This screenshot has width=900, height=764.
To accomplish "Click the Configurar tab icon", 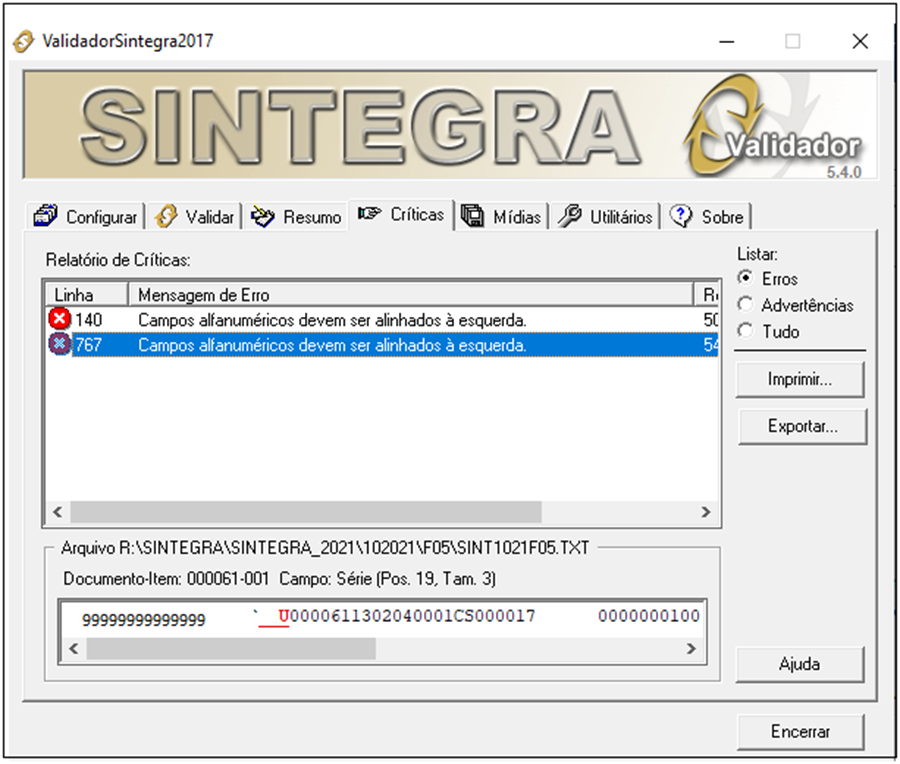I will (45, 216).
